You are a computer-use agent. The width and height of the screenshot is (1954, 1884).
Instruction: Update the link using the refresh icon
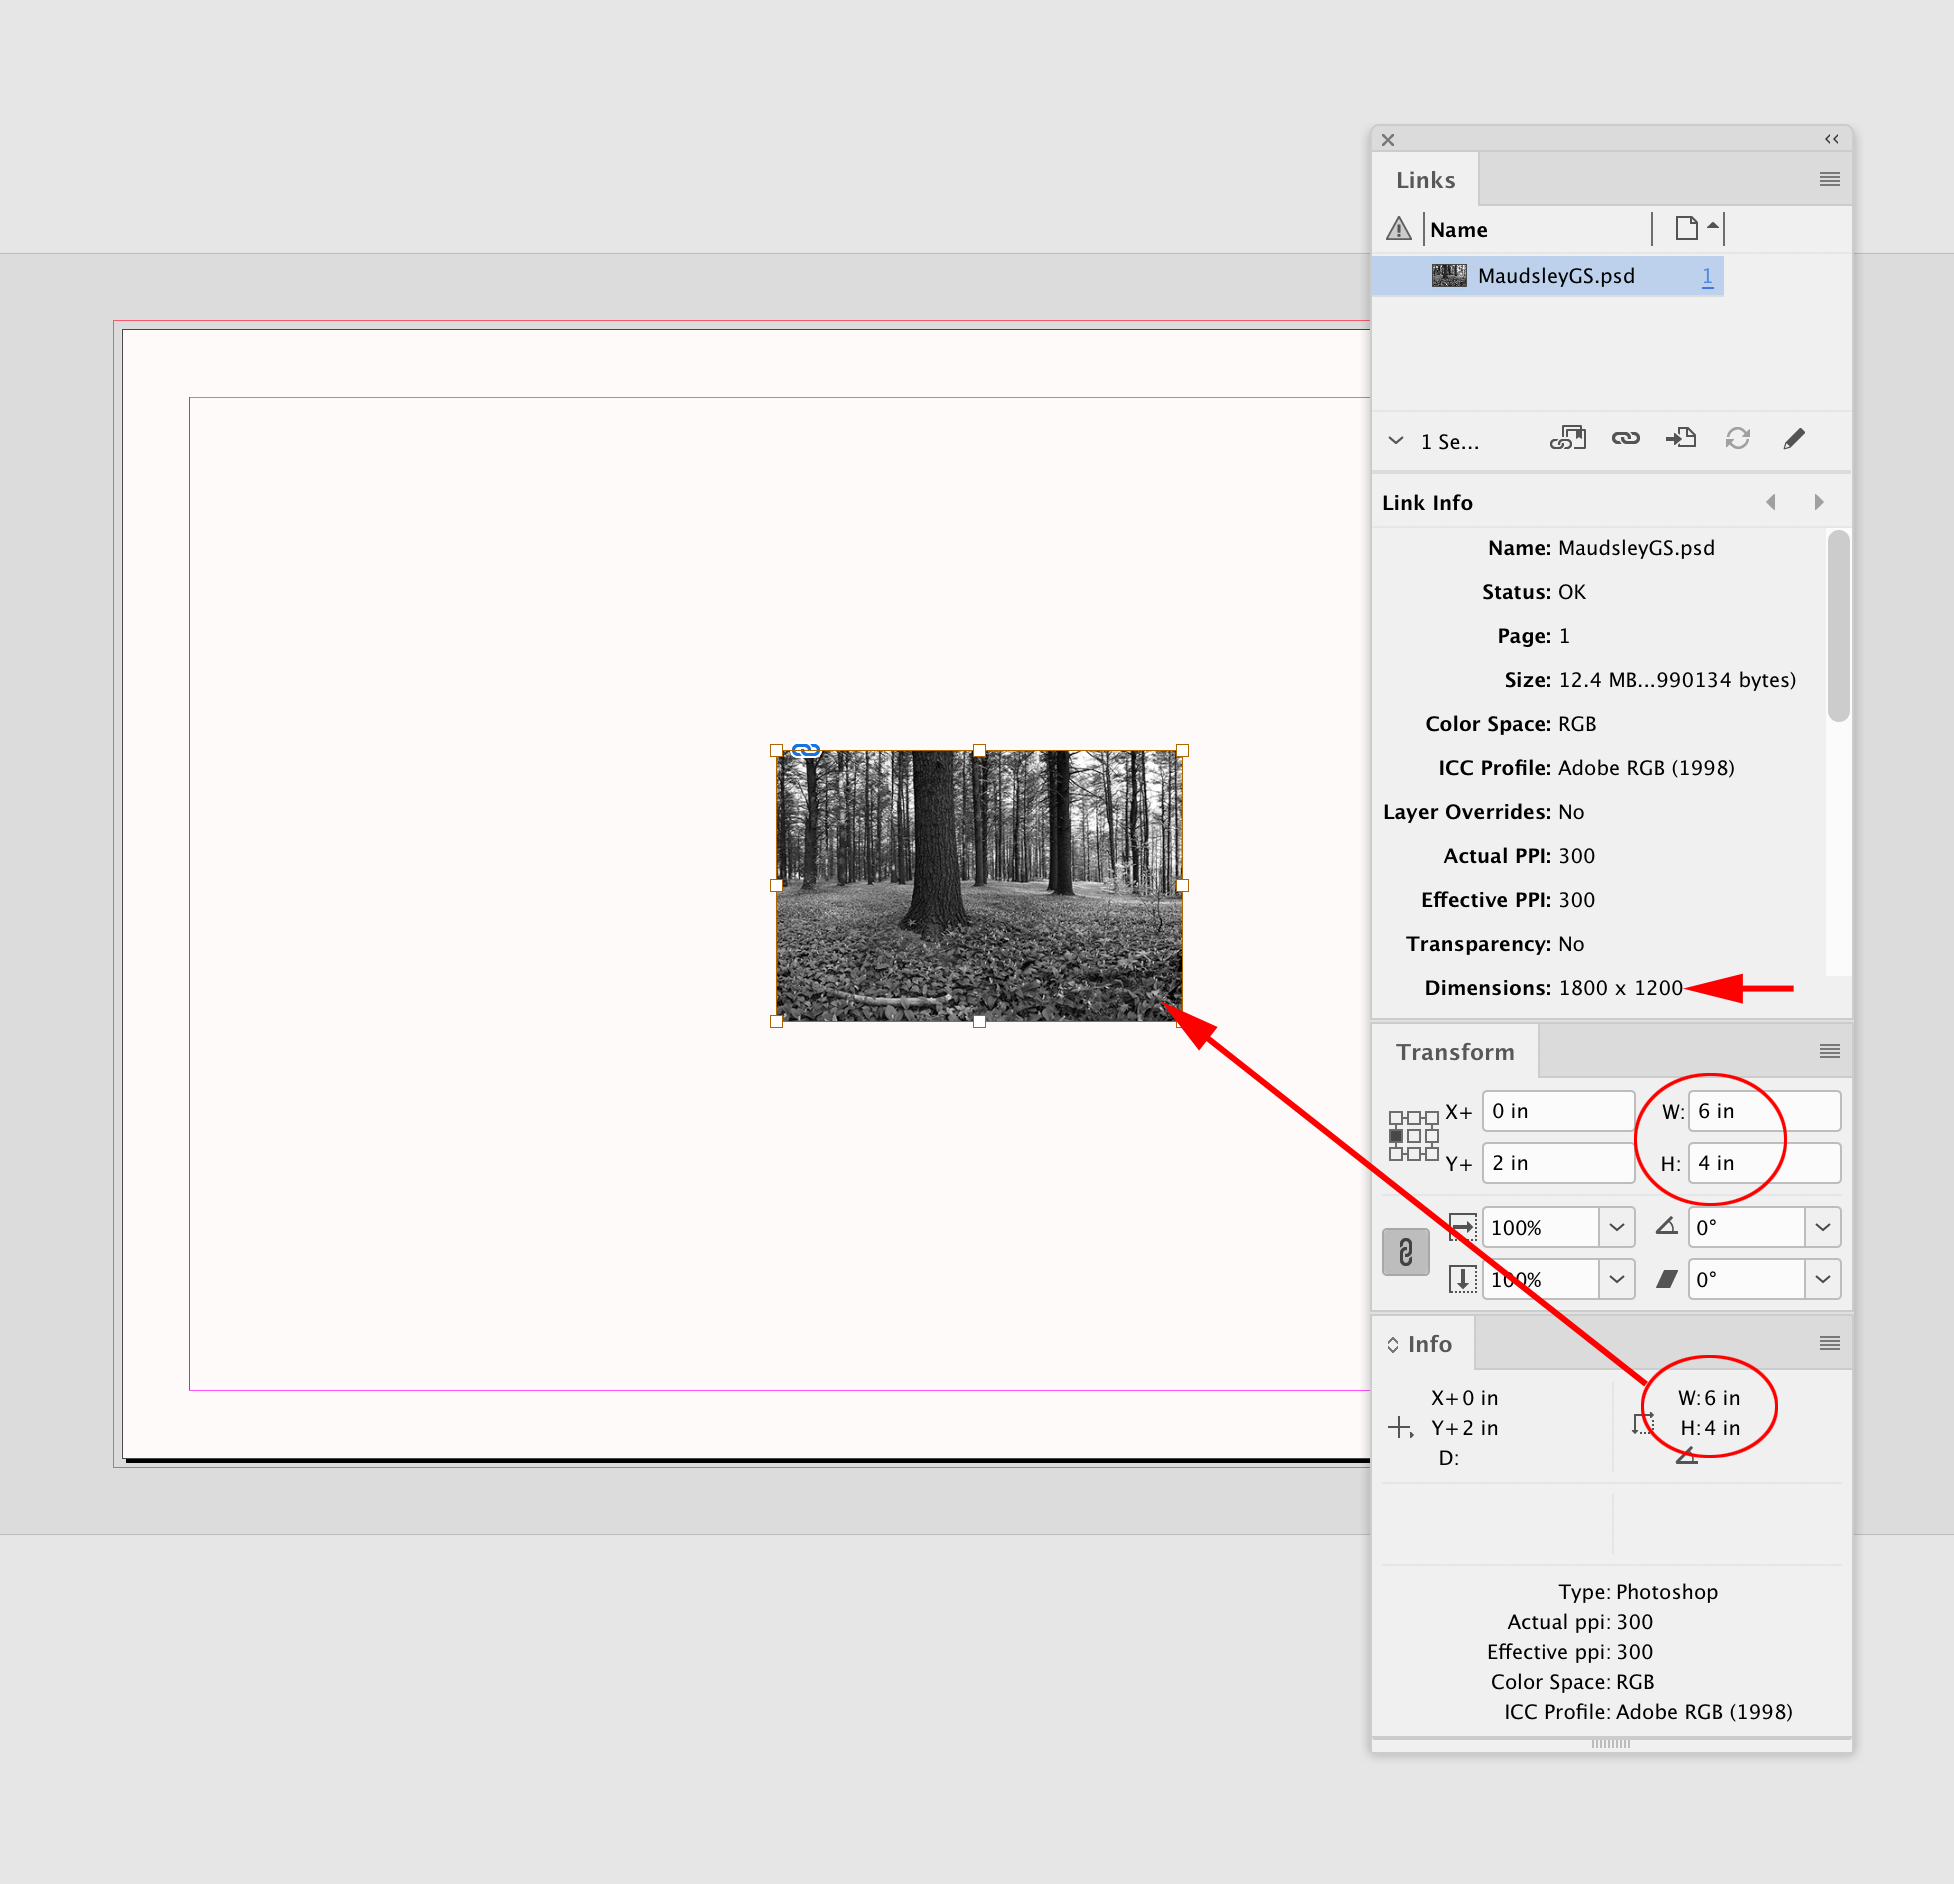(x=1738, y=438)
